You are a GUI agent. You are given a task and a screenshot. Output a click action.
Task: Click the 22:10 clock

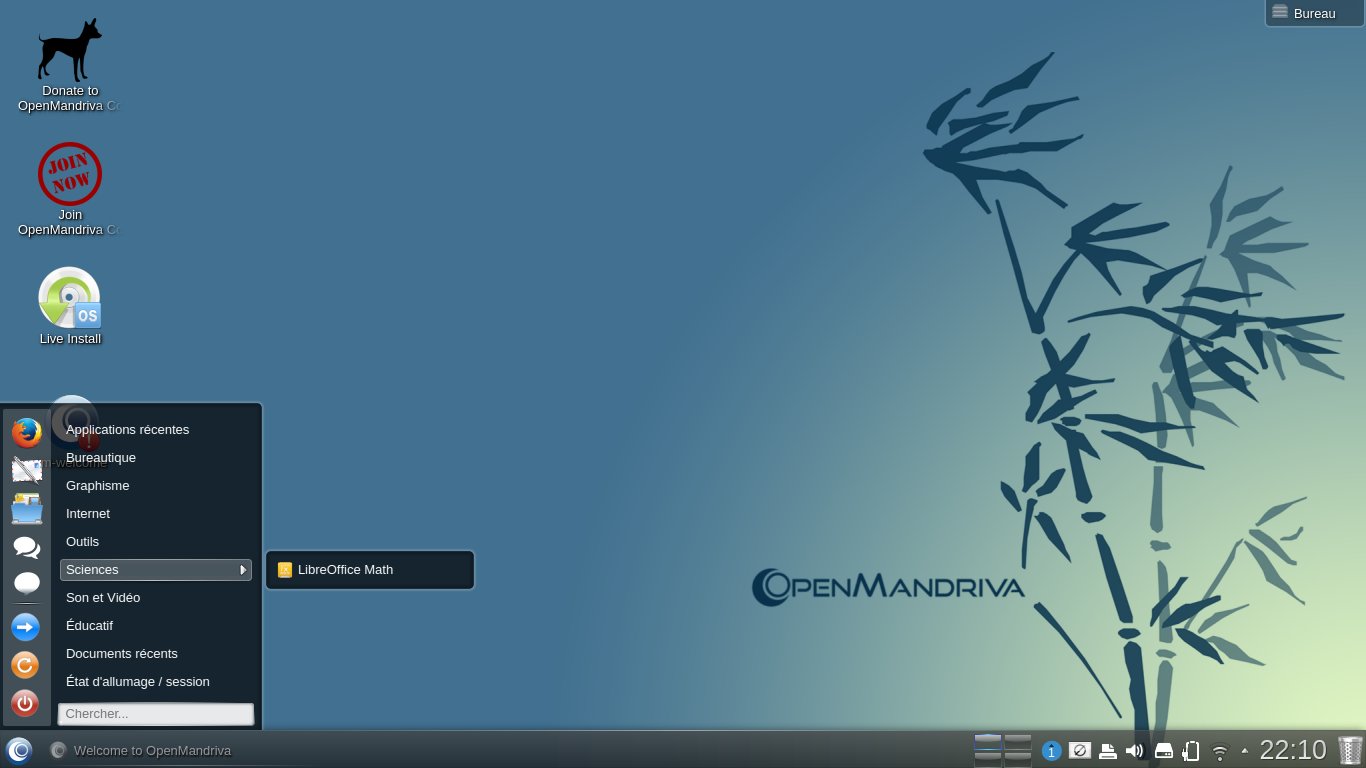click(x=1293, y=750)
